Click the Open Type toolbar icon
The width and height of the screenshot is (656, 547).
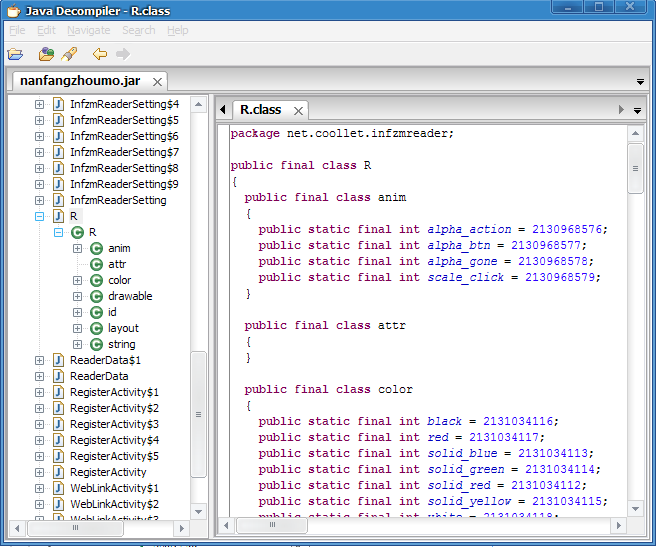pyautogui.click(x=46, y=54)
